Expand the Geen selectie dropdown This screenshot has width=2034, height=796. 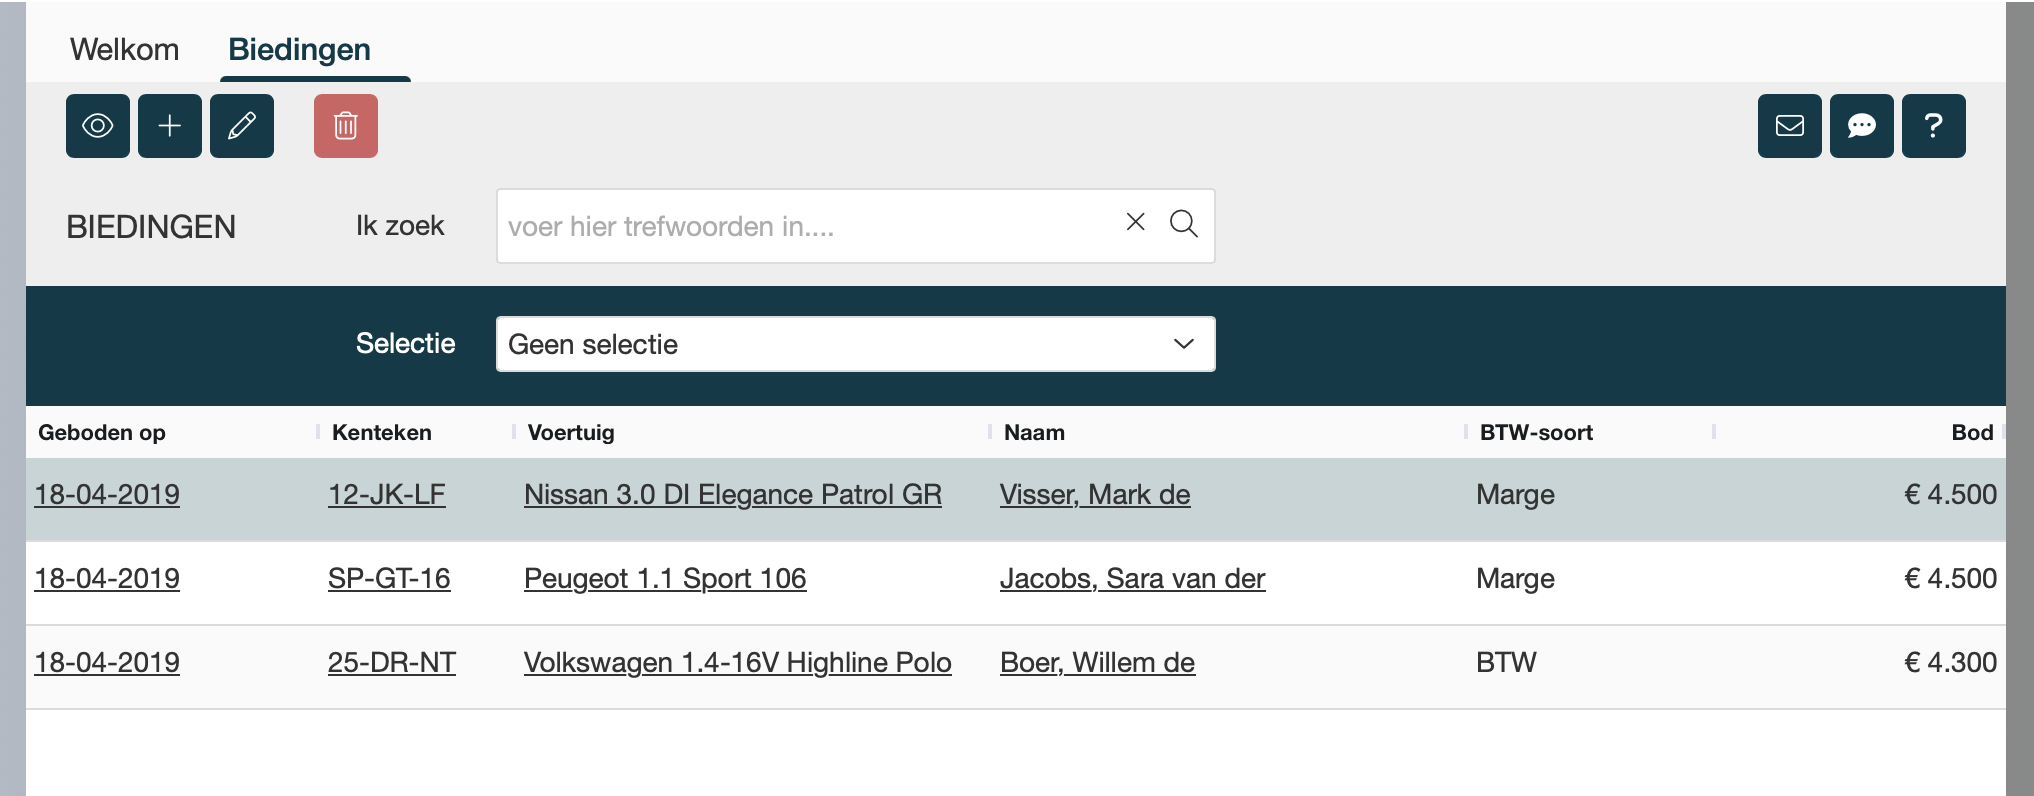855,344
